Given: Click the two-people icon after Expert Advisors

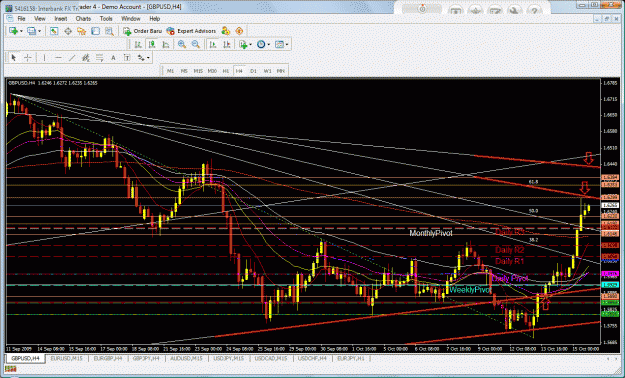Looking at the screenshot, I should 226,31.
